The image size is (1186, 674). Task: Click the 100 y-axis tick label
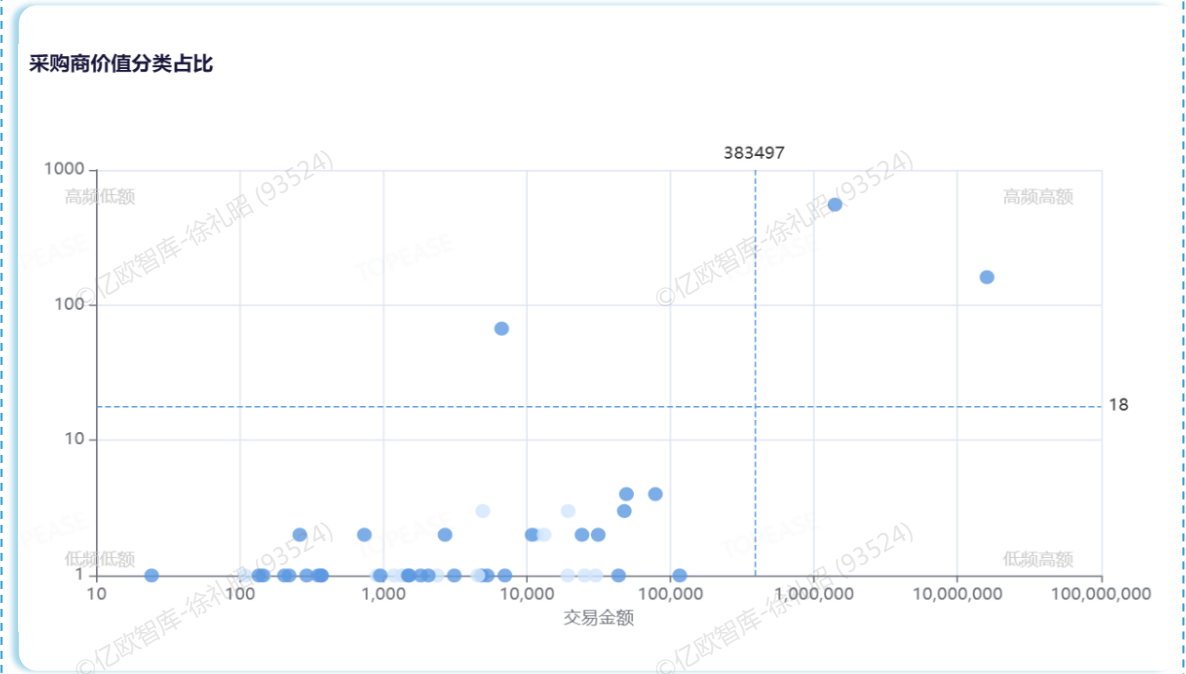point(68,305)
